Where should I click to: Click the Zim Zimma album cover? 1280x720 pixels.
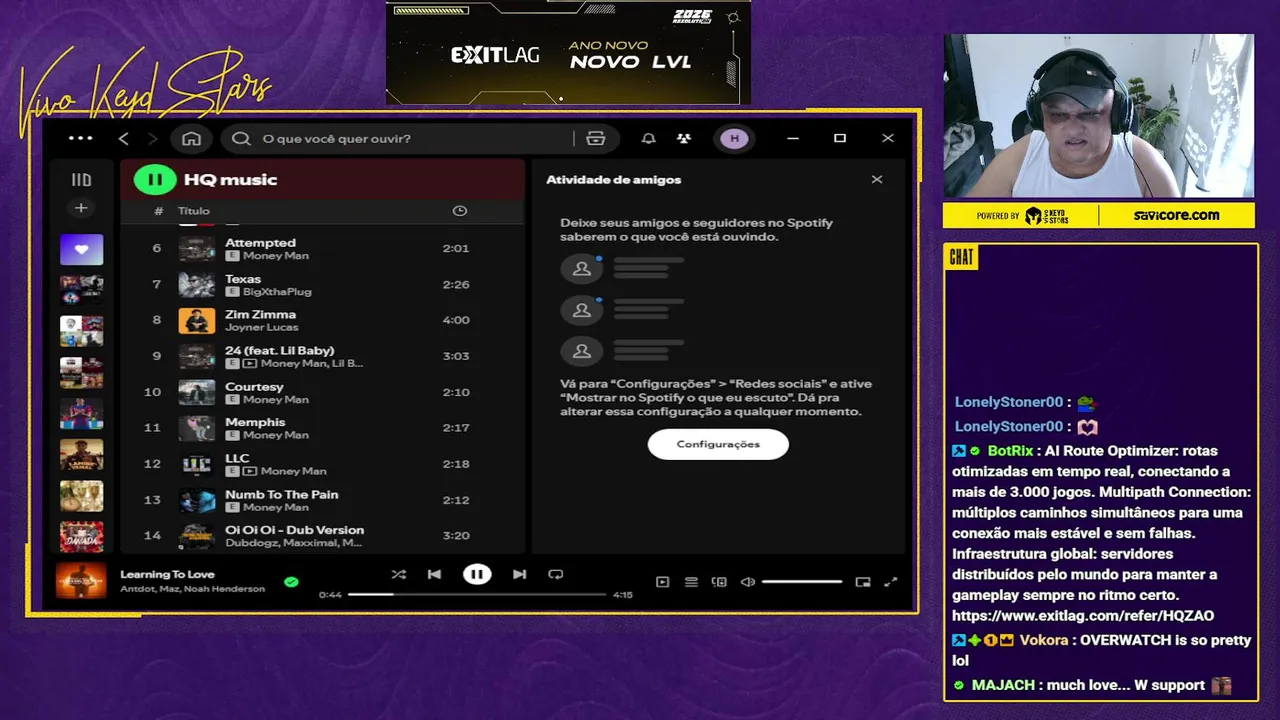197,320
